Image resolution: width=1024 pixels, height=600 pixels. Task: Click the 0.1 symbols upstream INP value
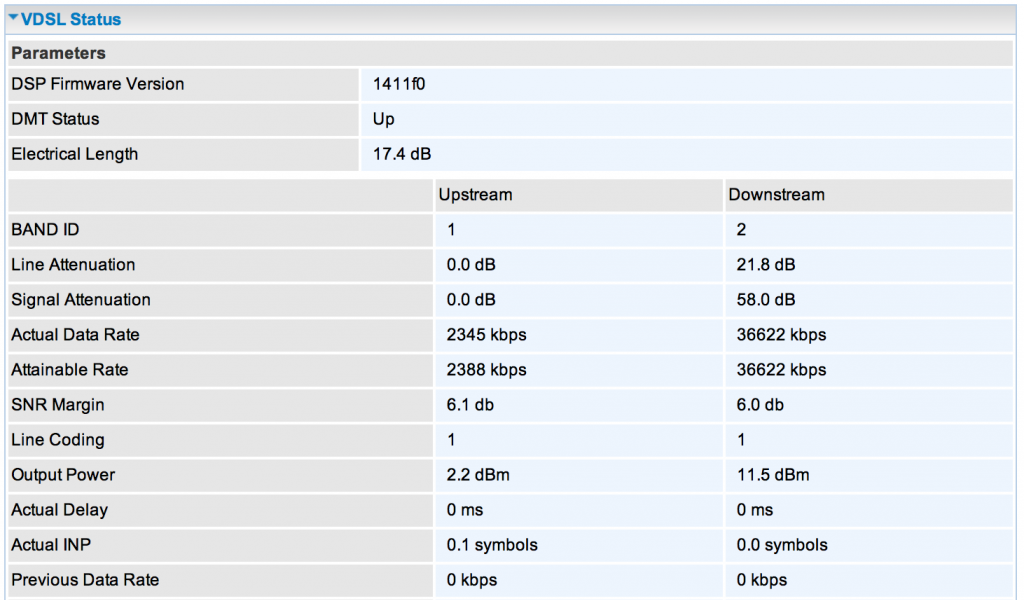492,545
